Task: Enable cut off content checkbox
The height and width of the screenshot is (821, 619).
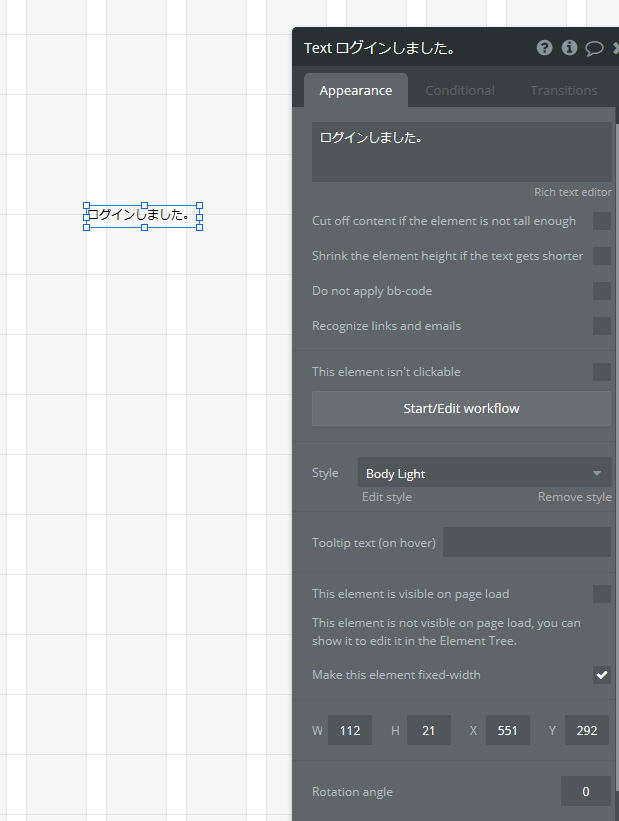Action: pos(602,221)
